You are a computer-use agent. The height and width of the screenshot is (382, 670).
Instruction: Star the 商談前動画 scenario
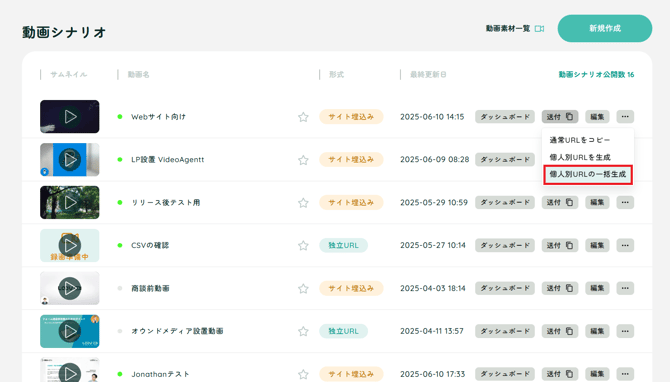303,288
